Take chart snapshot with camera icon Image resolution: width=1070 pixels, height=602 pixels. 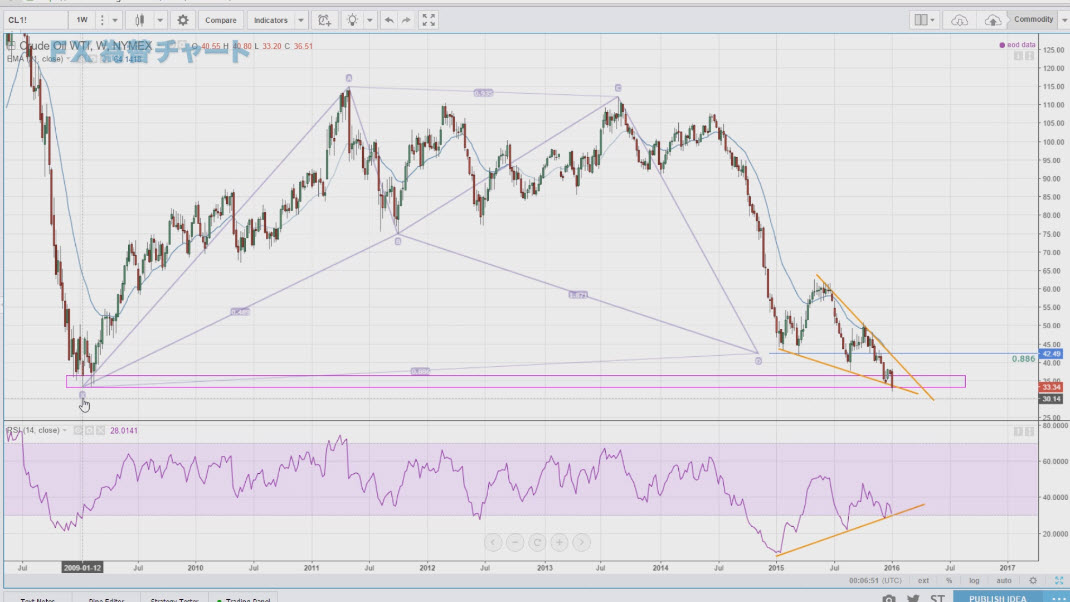[889, 598]
